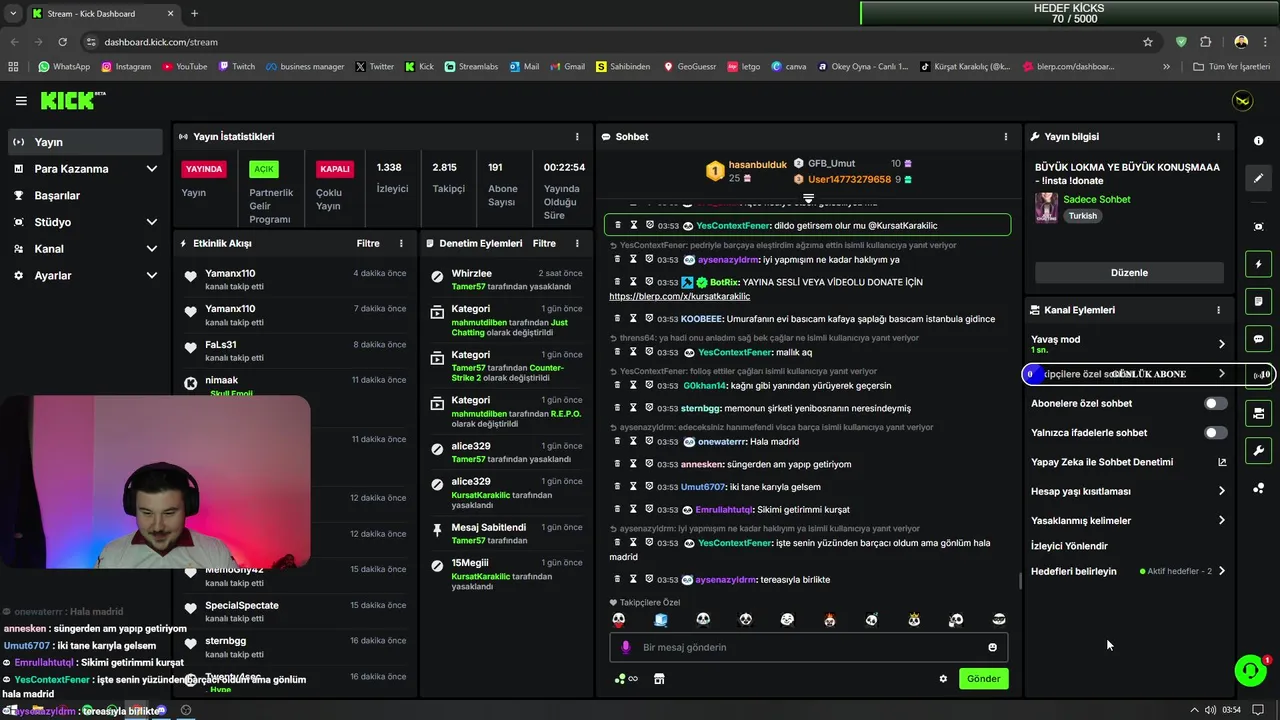
Task: Click the document icon in right toolbar
Action: (1258, 301)
